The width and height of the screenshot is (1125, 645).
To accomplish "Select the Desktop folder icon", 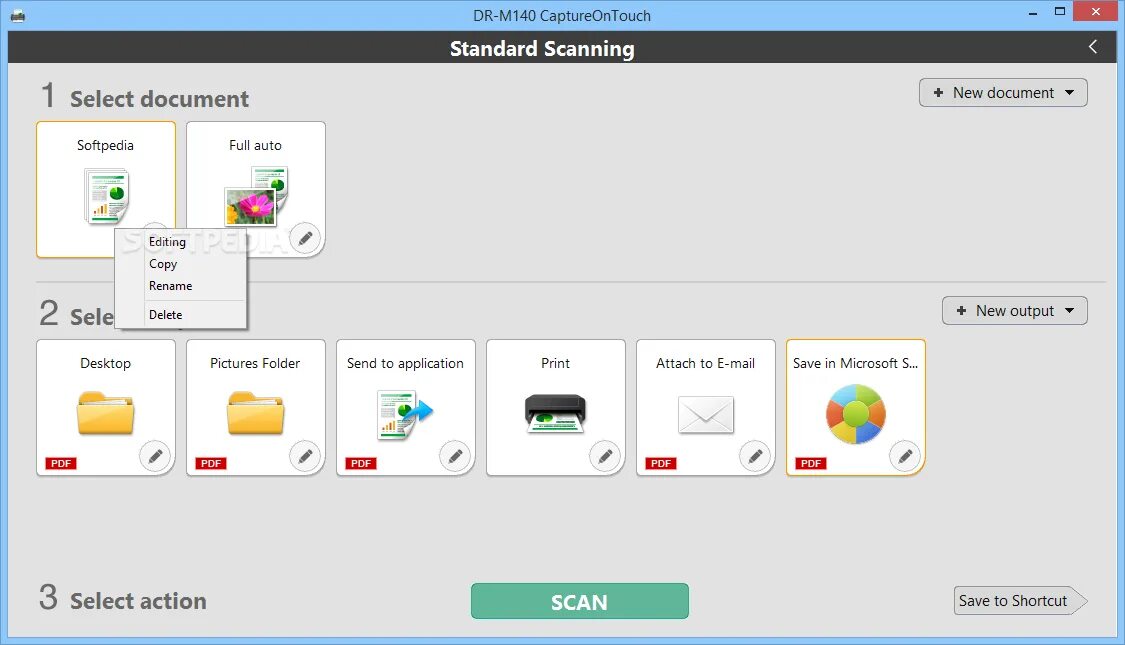I will point(105,413).
